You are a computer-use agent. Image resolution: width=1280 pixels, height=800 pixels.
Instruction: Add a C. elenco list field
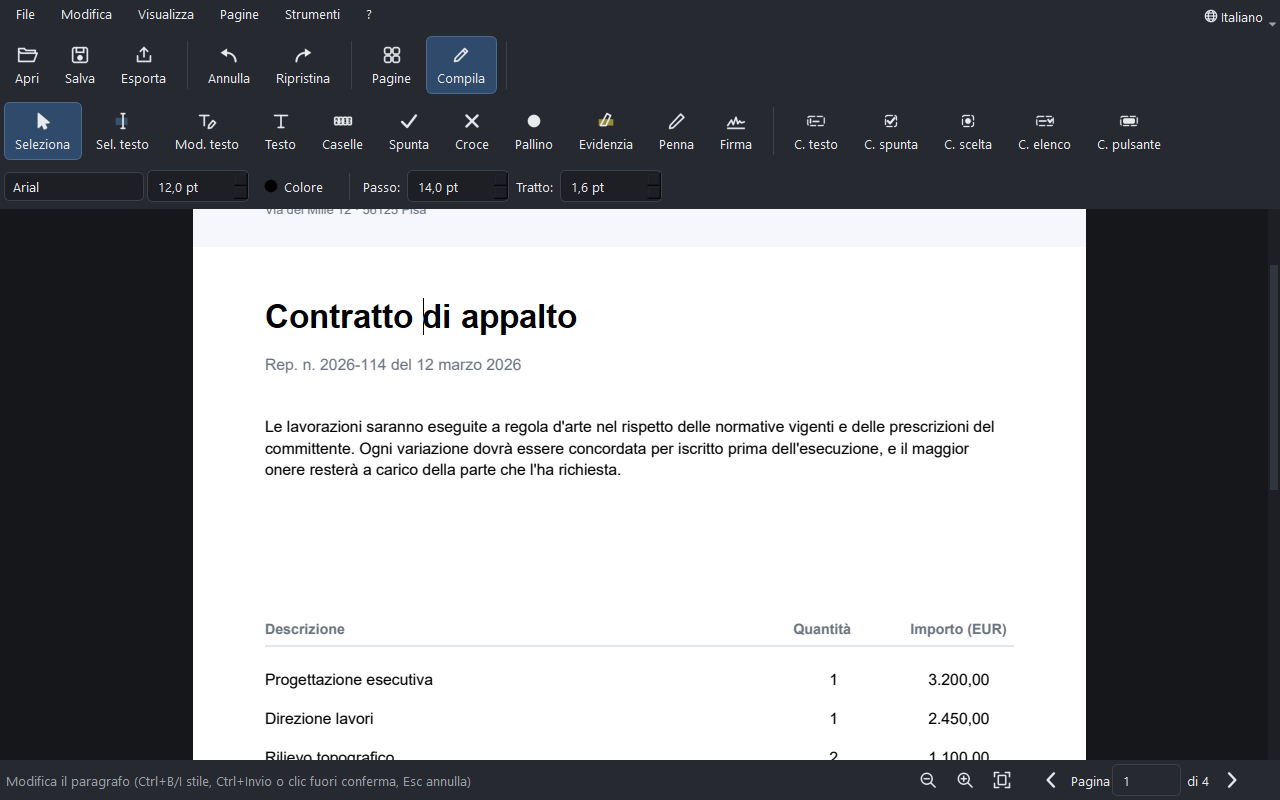pos(1044,131)
